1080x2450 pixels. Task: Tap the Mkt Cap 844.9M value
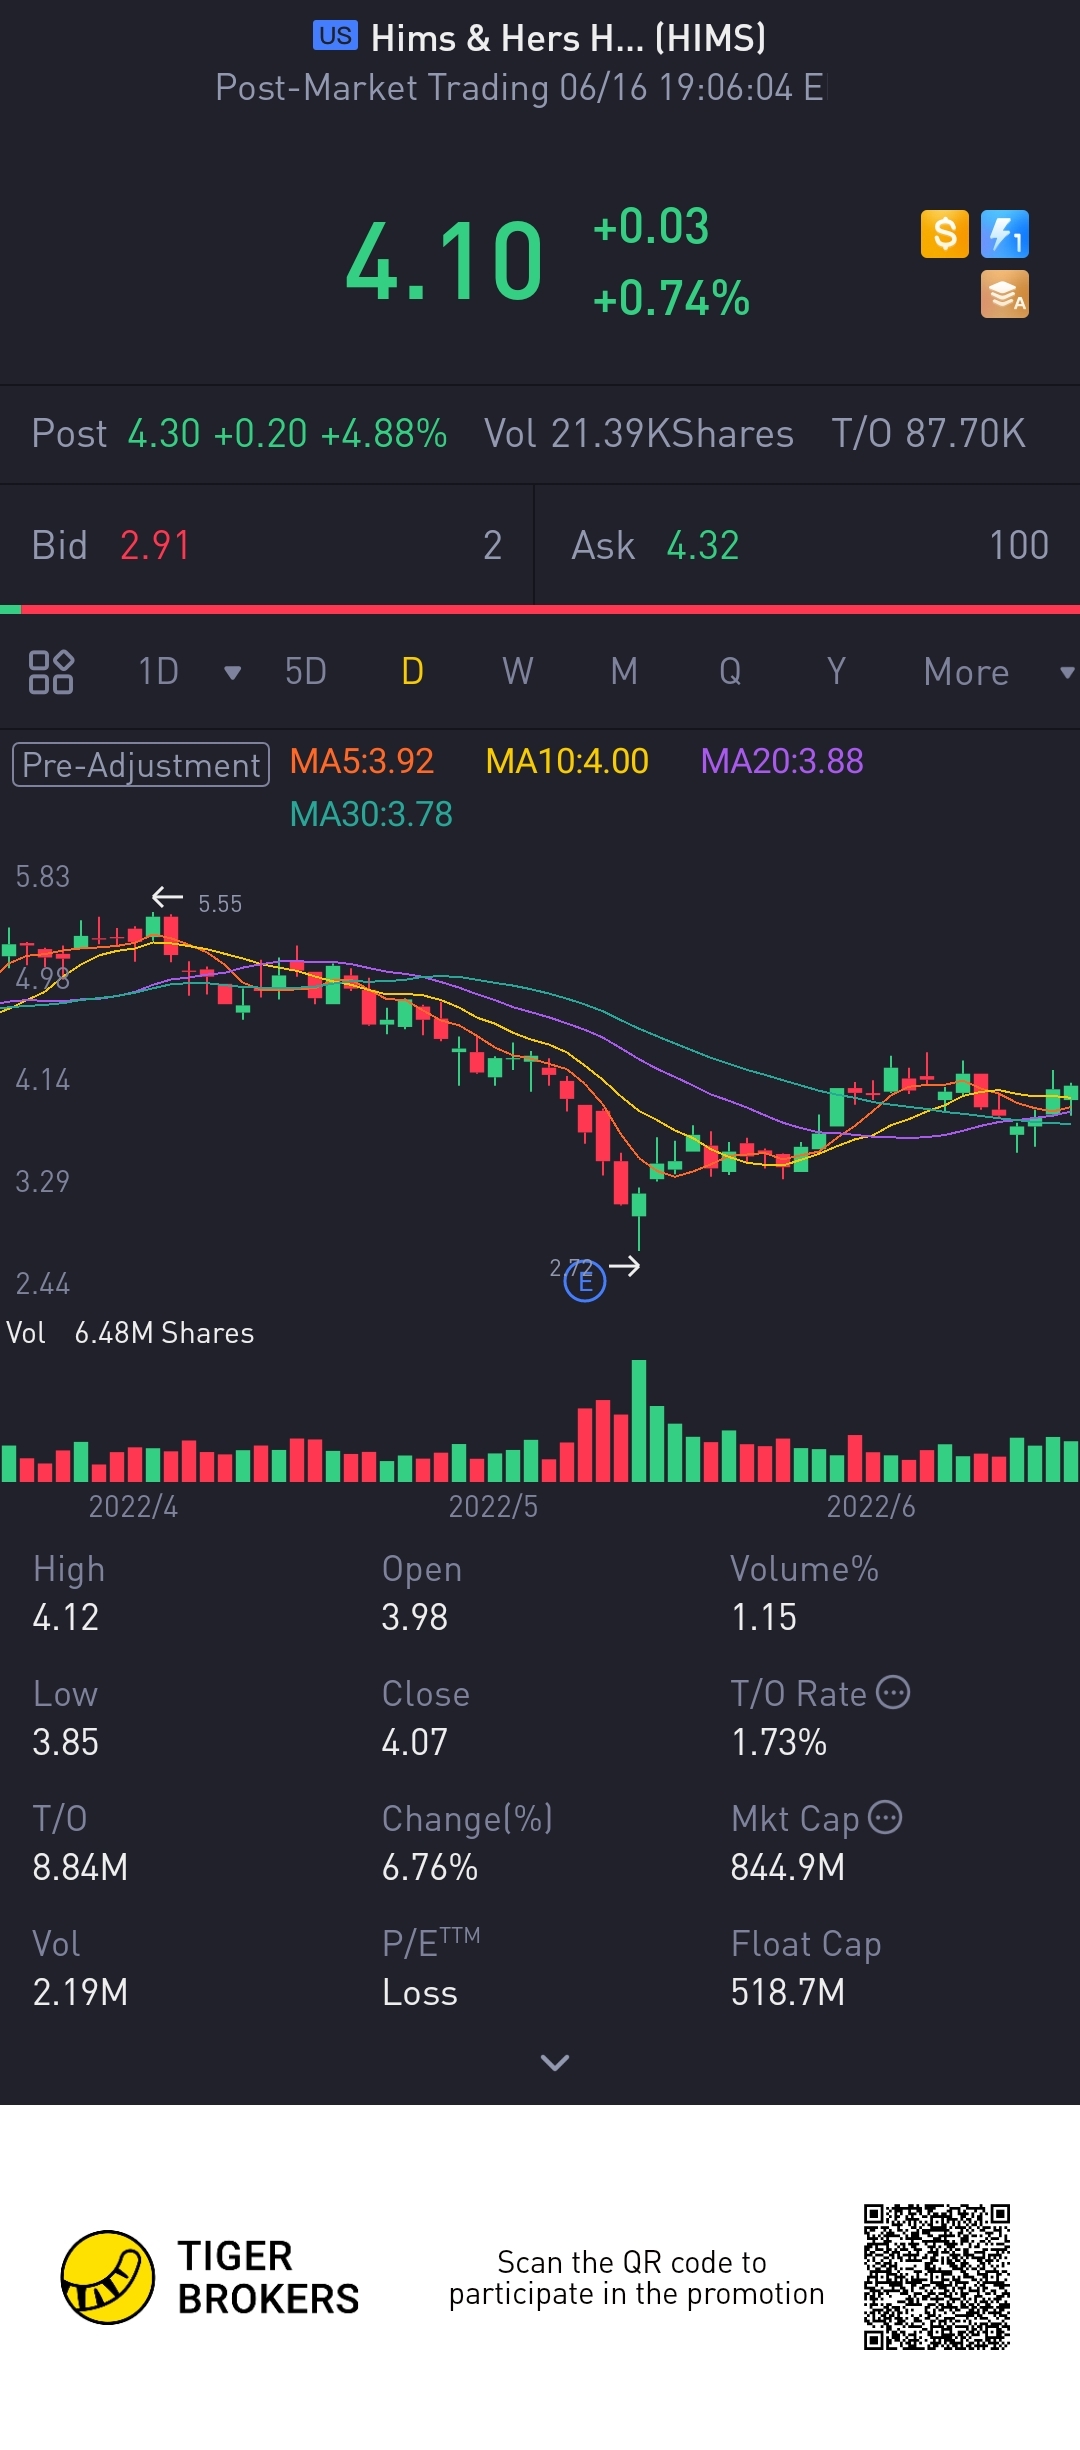point(788,1867)
